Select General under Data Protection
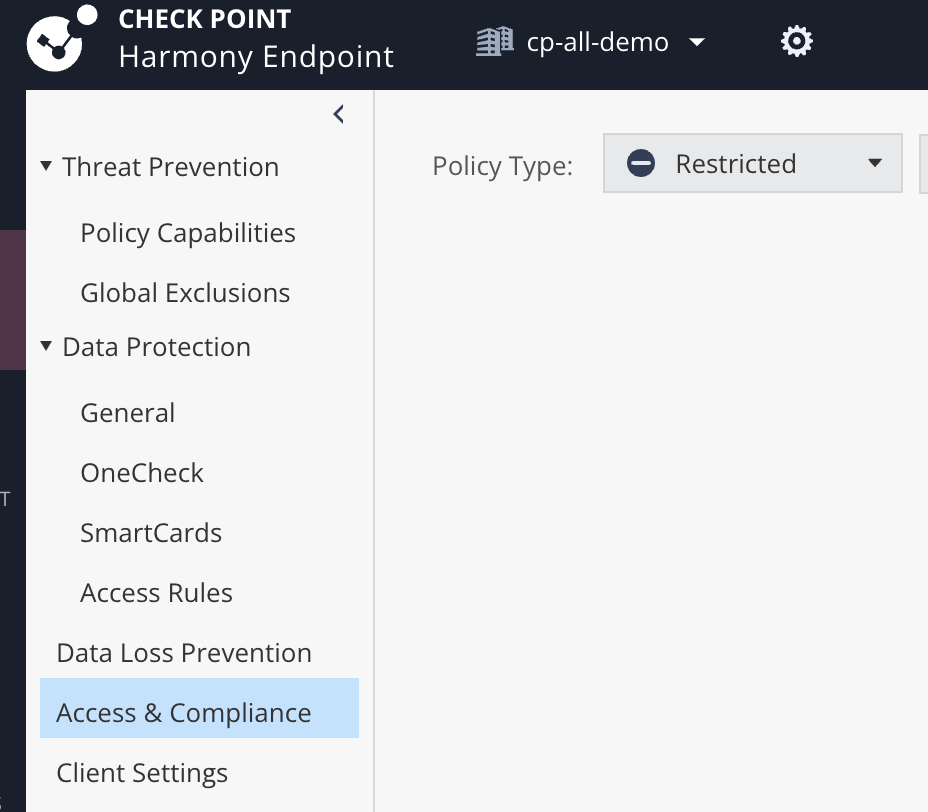The height and width of the screenshot is (812, 928). [127, 412]
